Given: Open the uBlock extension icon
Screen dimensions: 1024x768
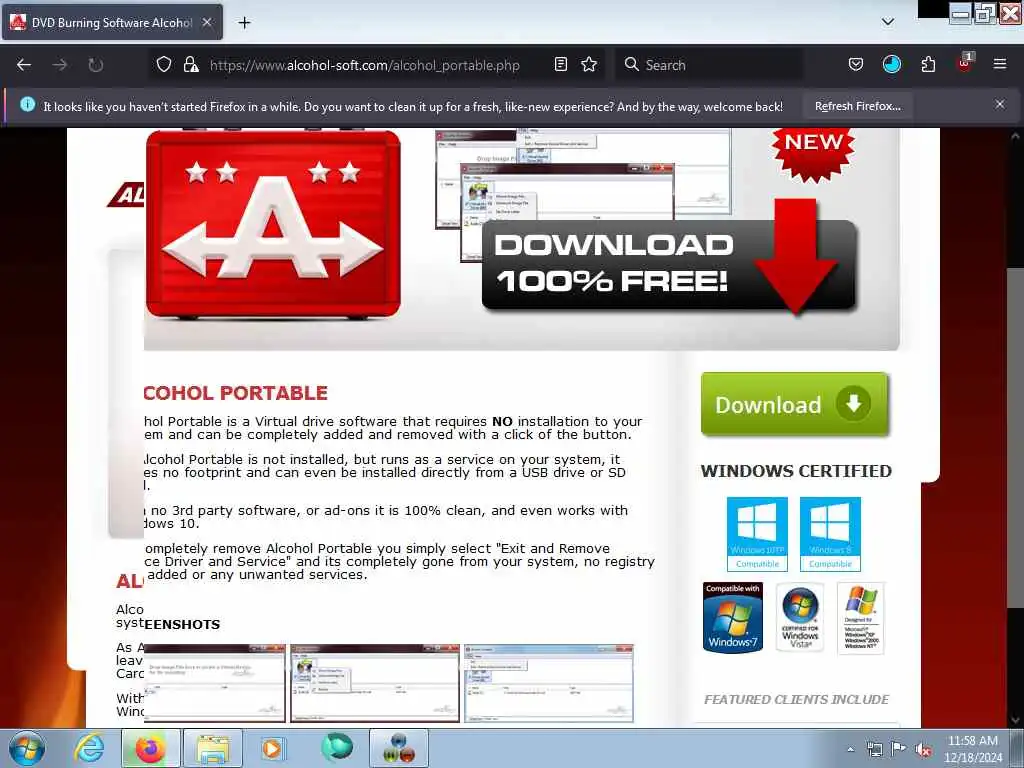Looking at the screenshot, I should (x=964, y=63).
